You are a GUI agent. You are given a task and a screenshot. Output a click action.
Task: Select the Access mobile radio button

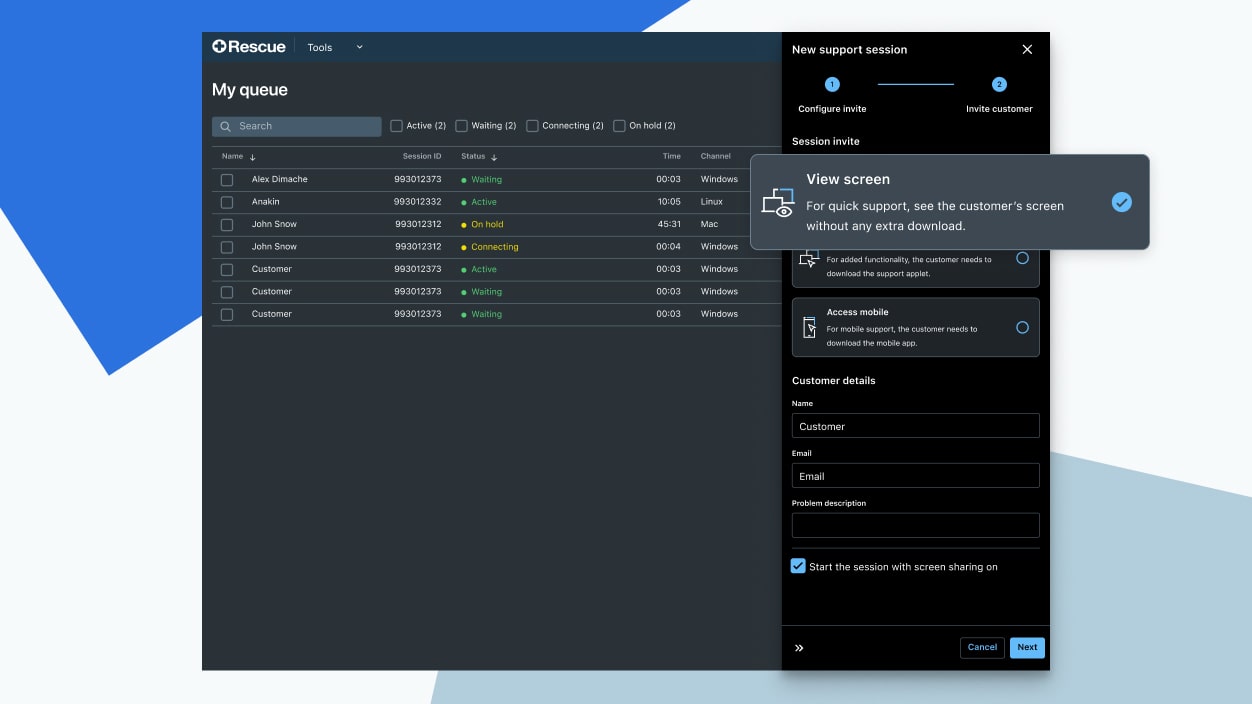1023,327
